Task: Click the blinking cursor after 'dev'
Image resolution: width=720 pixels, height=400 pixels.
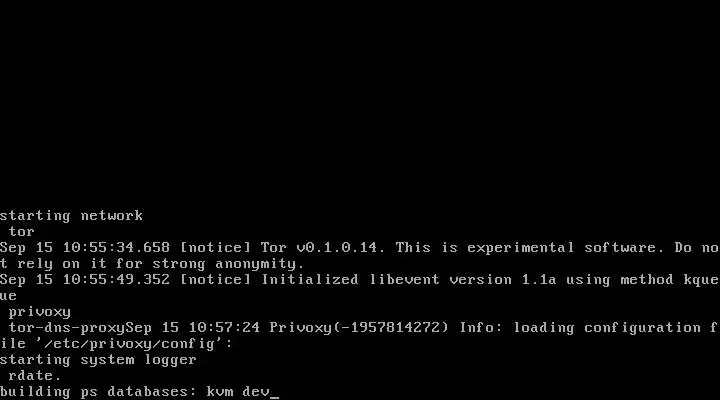Action: coord(274,396)
